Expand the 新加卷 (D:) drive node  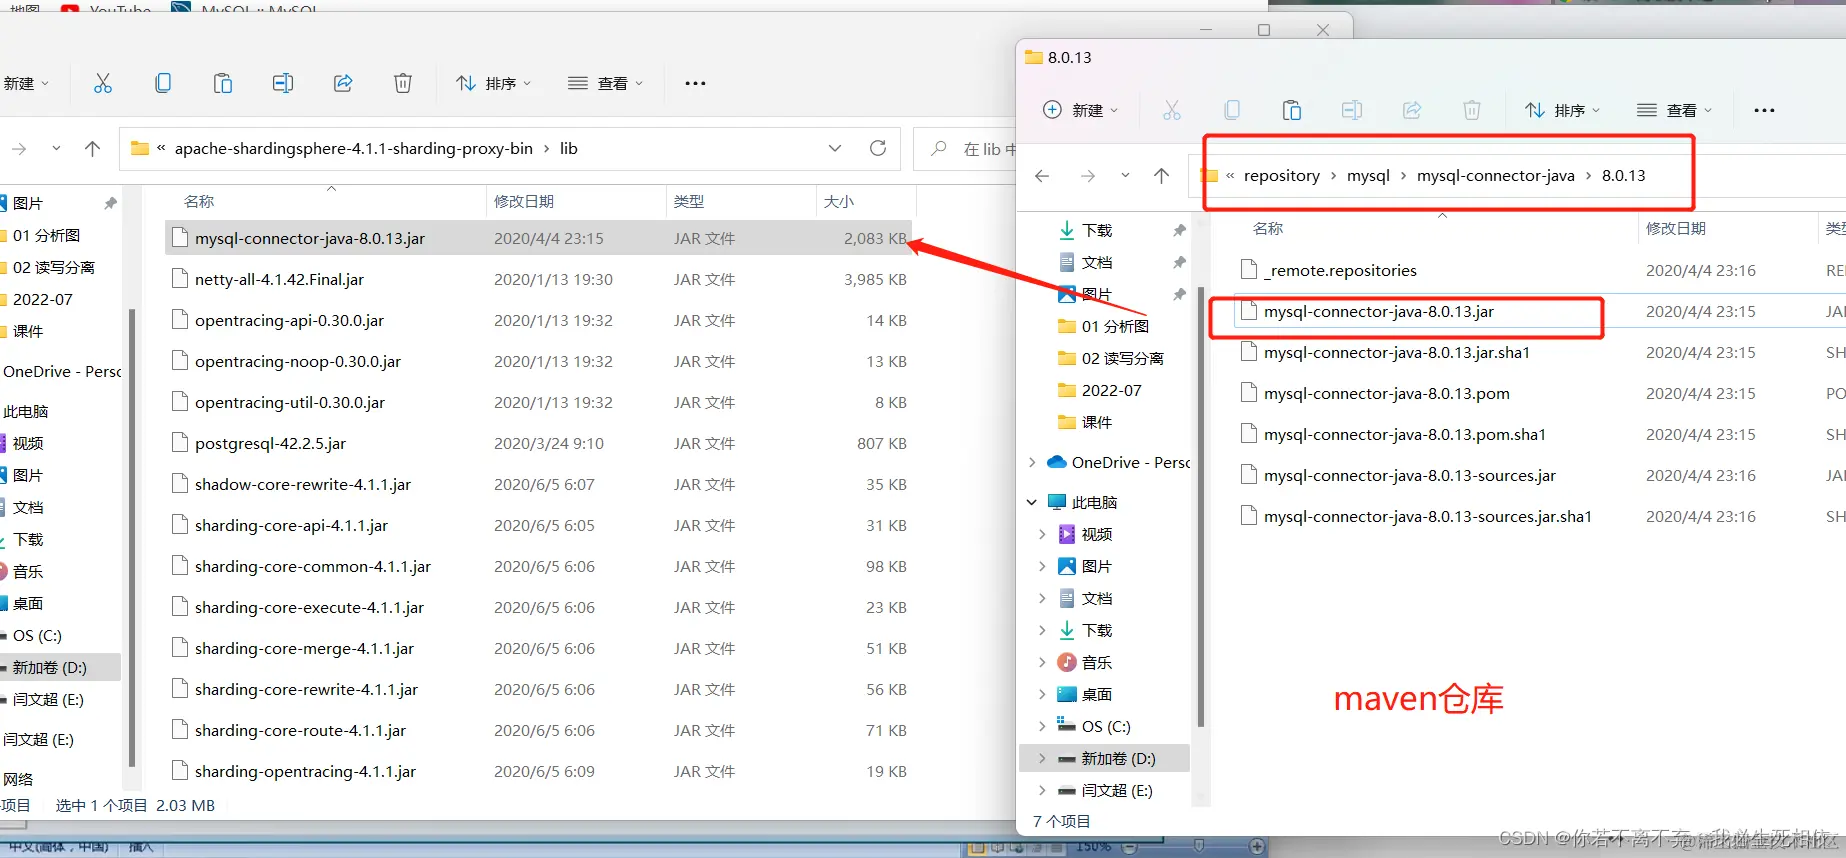click(x=1042, y=758)
